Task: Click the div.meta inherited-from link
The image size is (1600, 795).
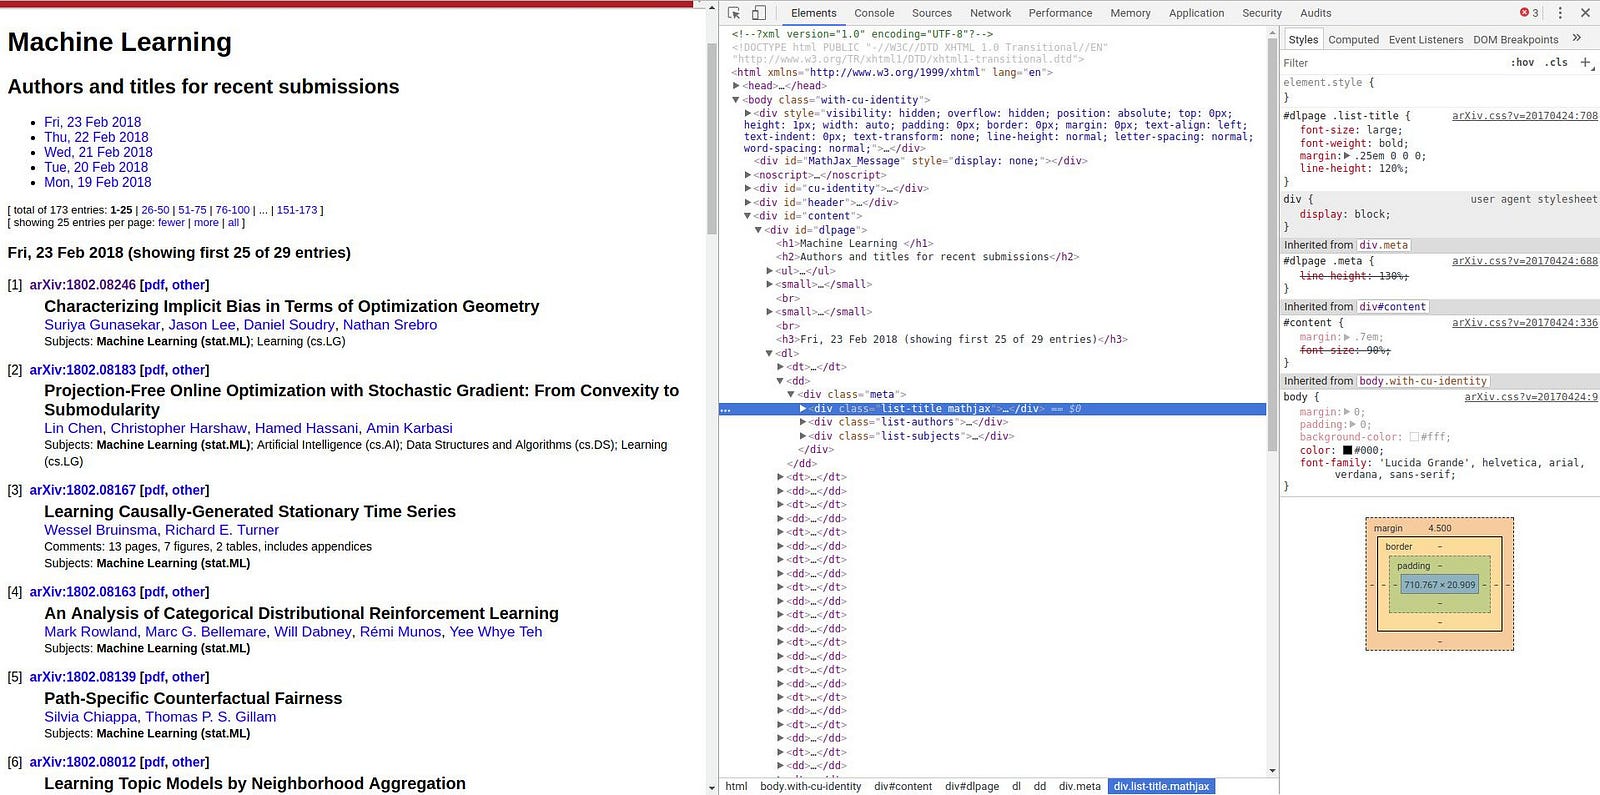Action: 1383,245
